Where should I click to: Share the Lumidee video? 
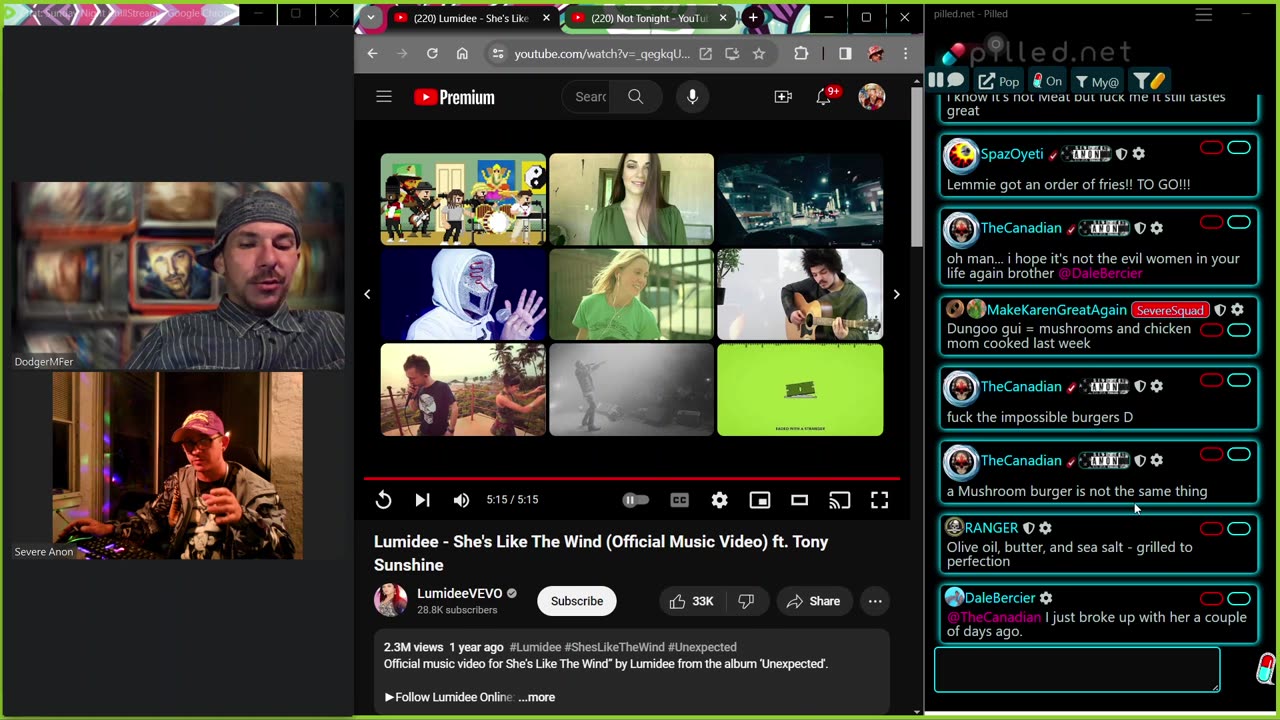[813, 601]
